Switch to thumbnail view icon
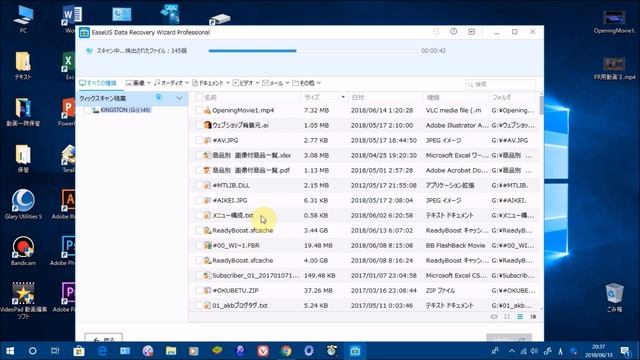 click(507, 316)
